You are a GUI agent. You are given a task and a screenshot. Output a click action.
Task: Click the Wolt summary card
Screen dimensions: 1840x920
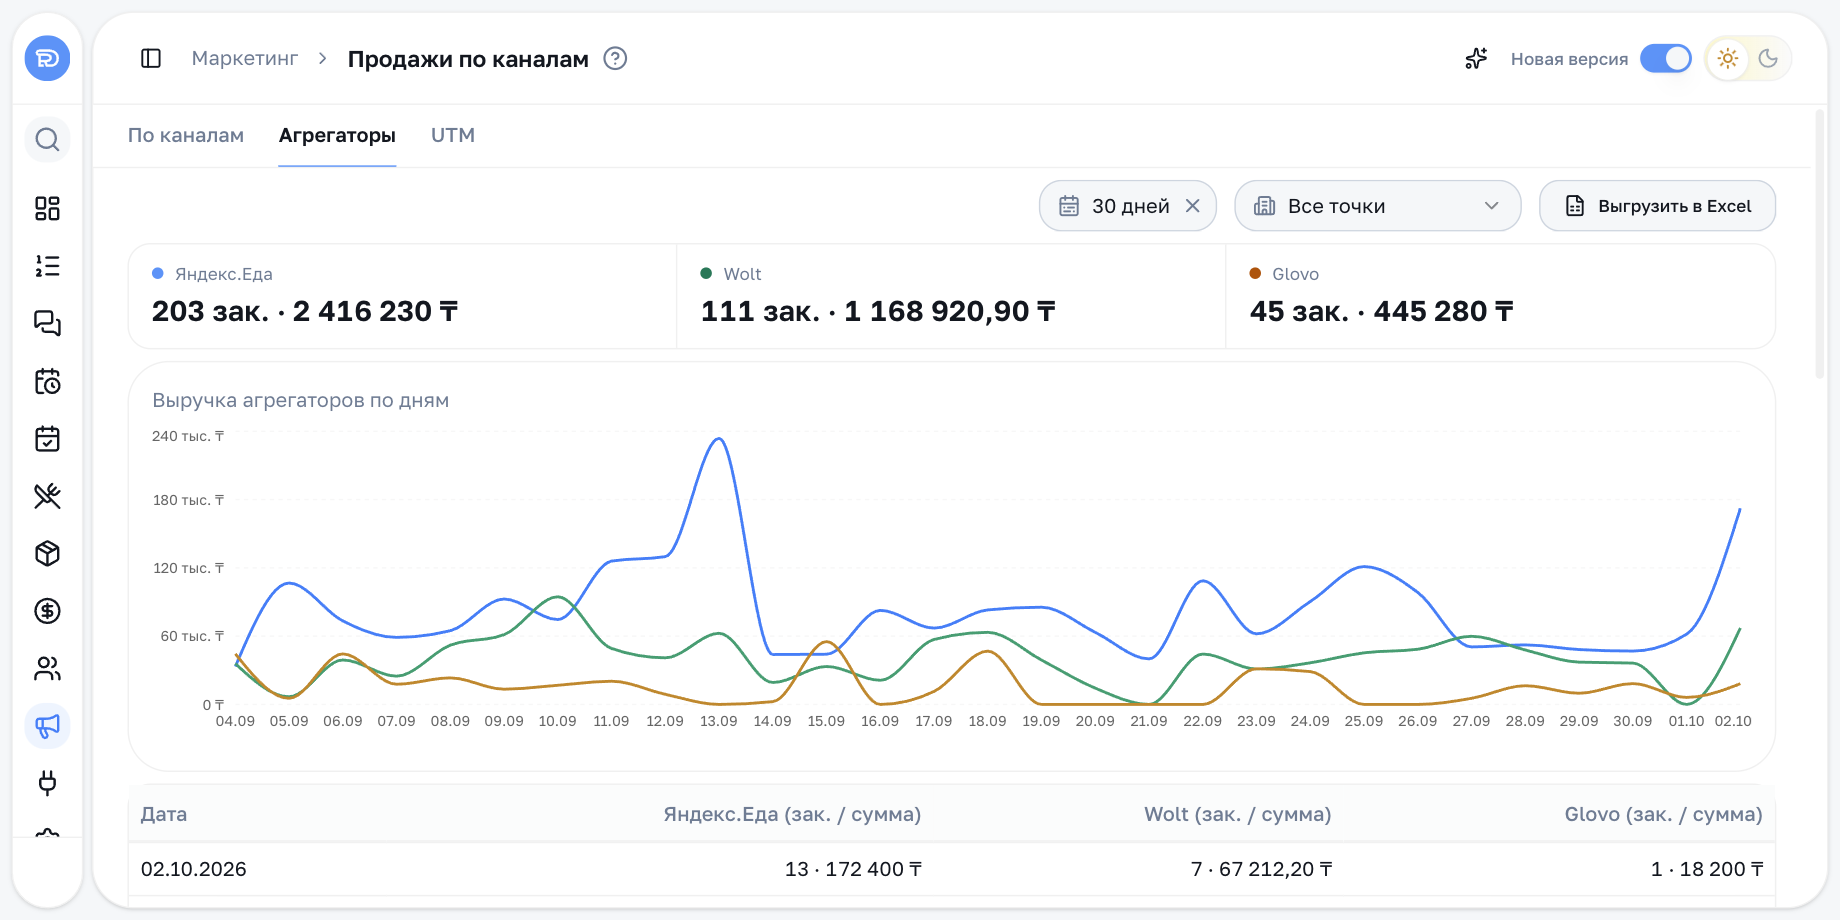951,297
